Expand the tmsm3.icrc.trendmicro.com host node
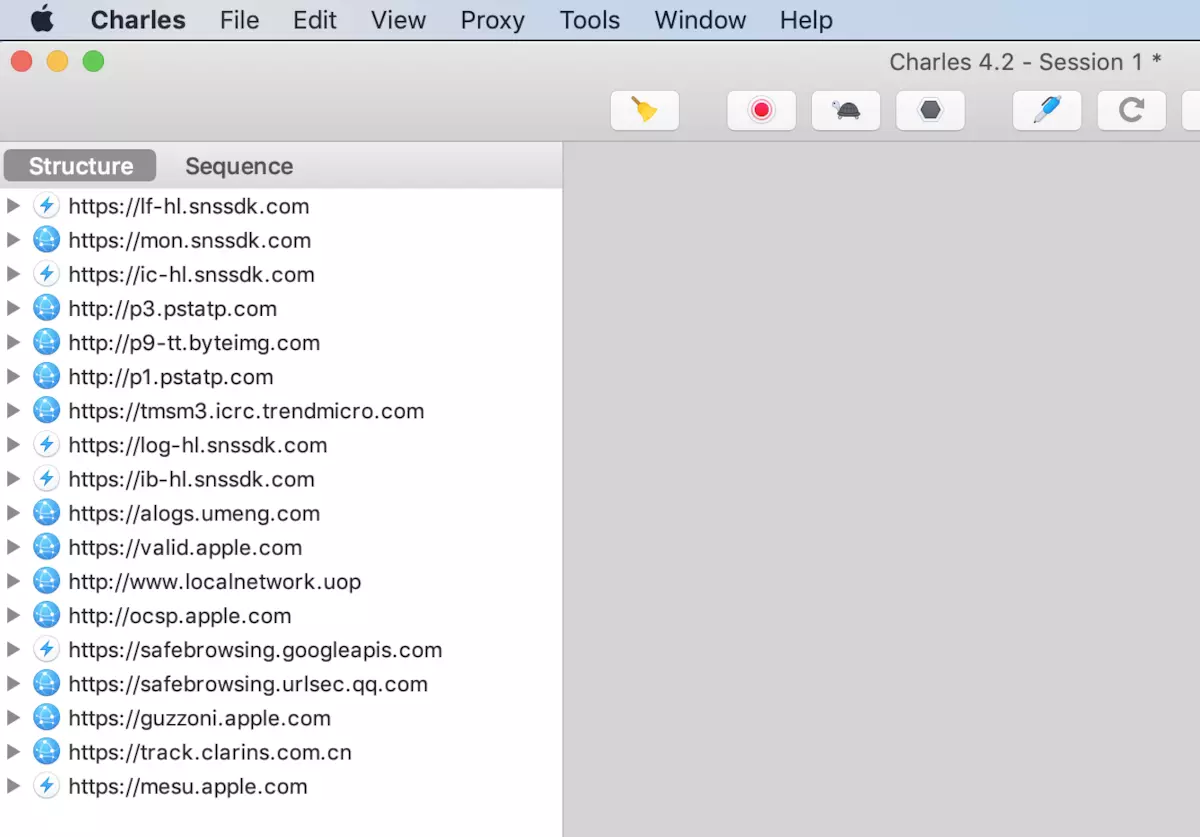 coord(13,411)
